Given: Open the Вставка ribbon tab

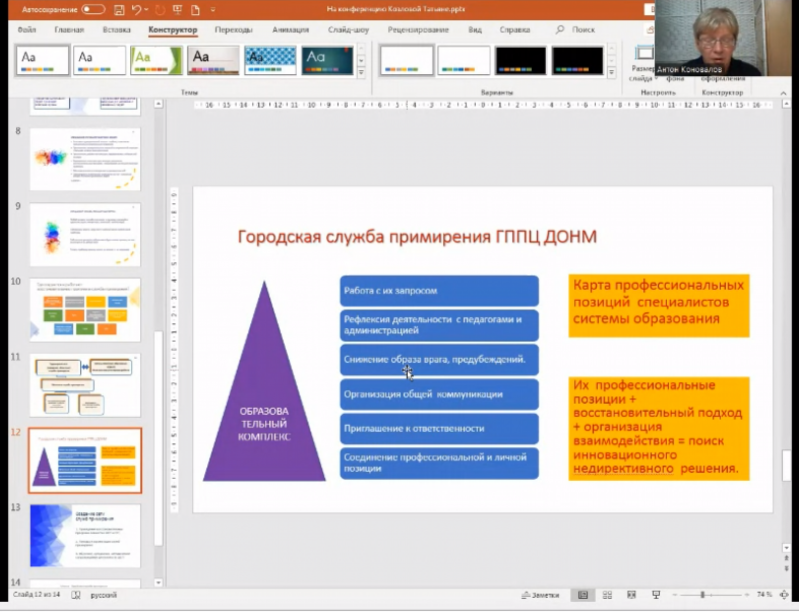Looking at the screenshot, I should click(116, 30).
